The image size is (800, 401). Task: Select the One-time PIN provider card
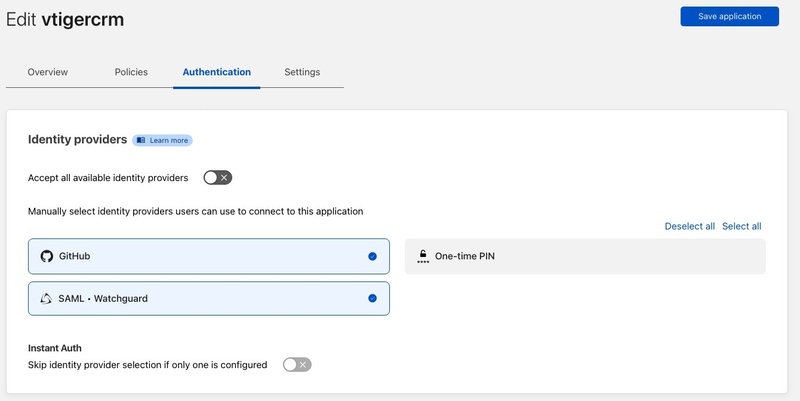[585, 256]
